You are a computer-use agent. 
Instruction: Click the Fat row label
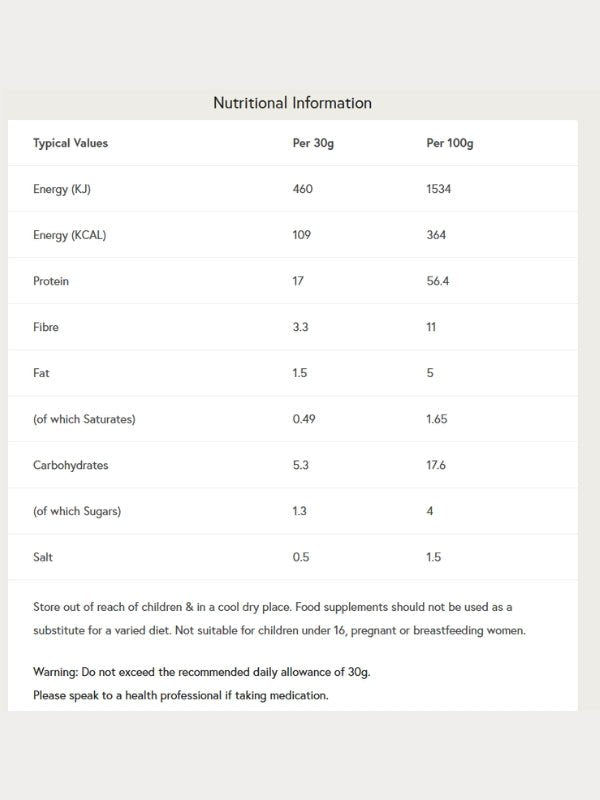tap(41, 373)
